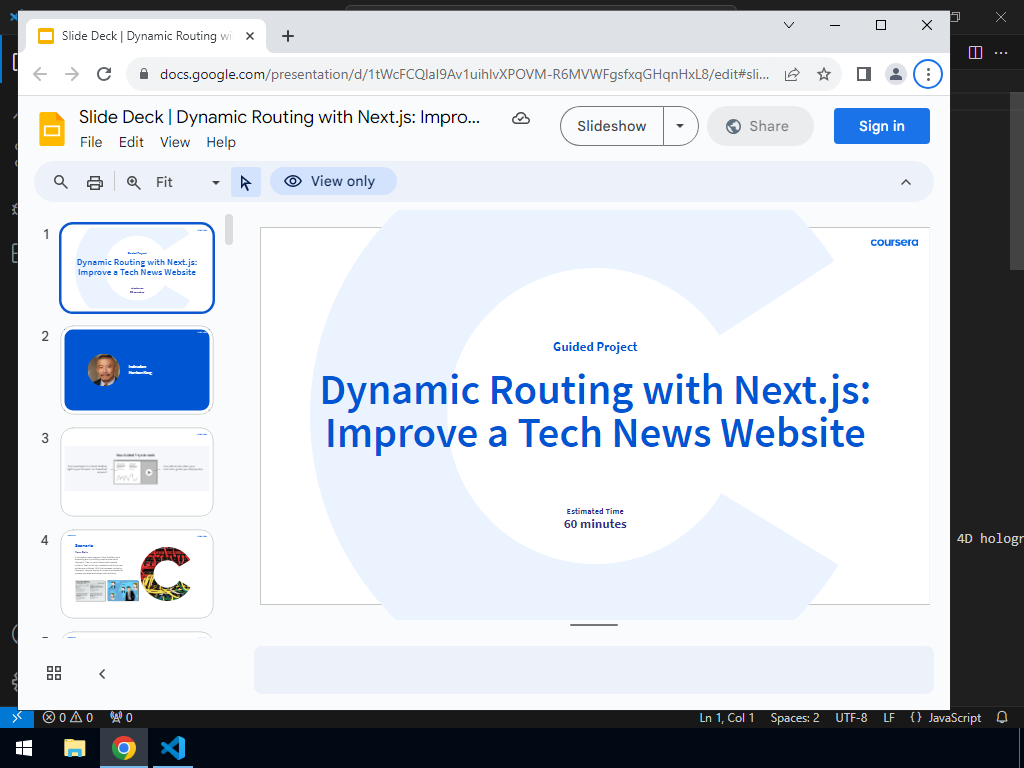This screenshot has height=768, width=1024.
Task: Open the document status cloud icon
Action: [x=520, y=118]
